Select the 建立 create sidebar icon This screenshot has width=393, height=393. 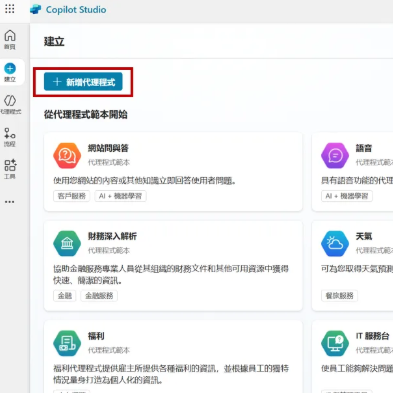coord(10,72)
